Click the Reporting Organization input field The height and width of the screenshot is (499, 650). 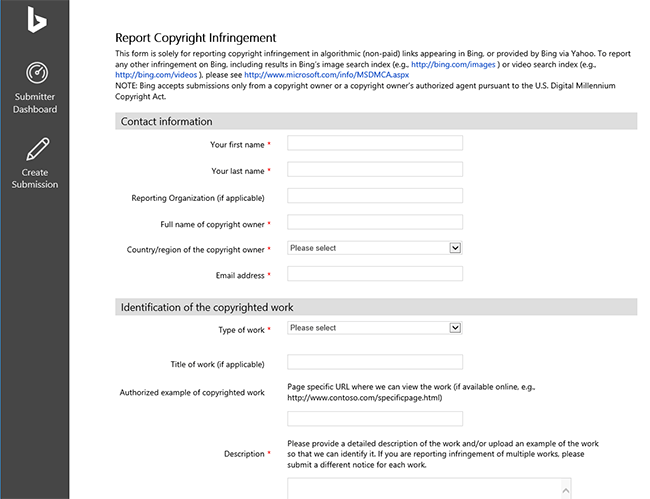point(375,196)
